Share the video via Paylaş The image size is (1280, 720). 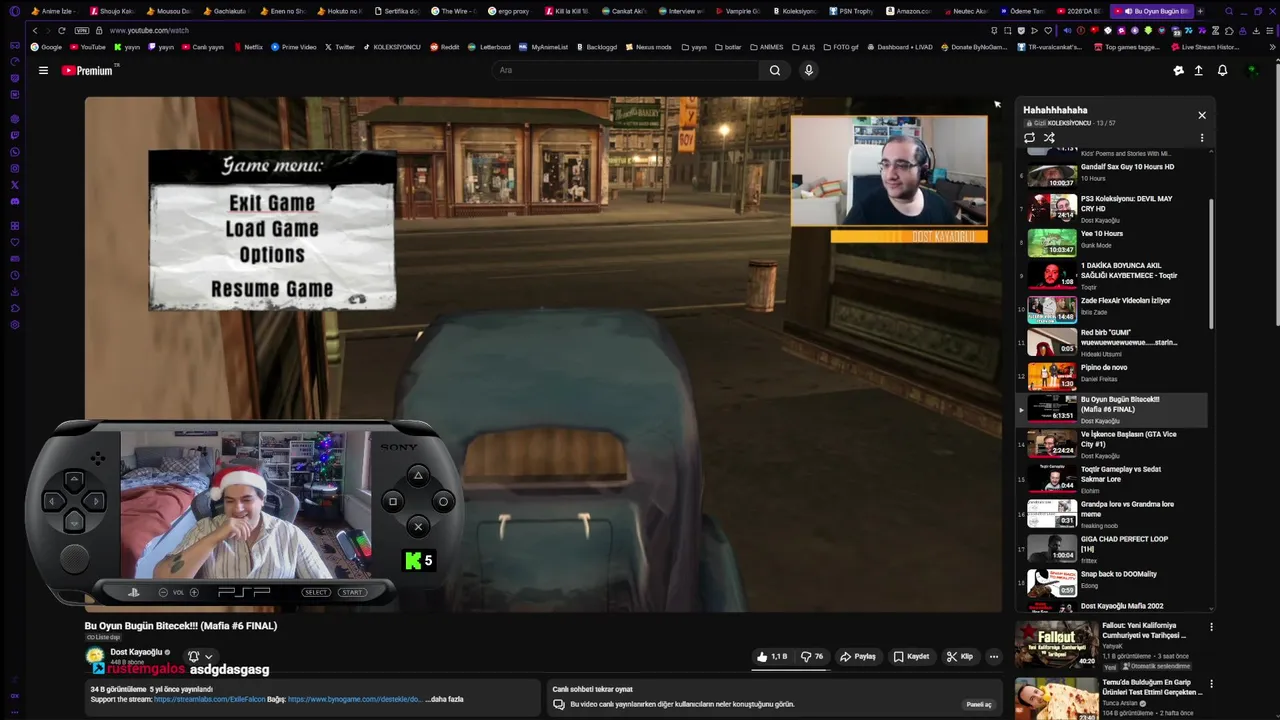point(858,657)
